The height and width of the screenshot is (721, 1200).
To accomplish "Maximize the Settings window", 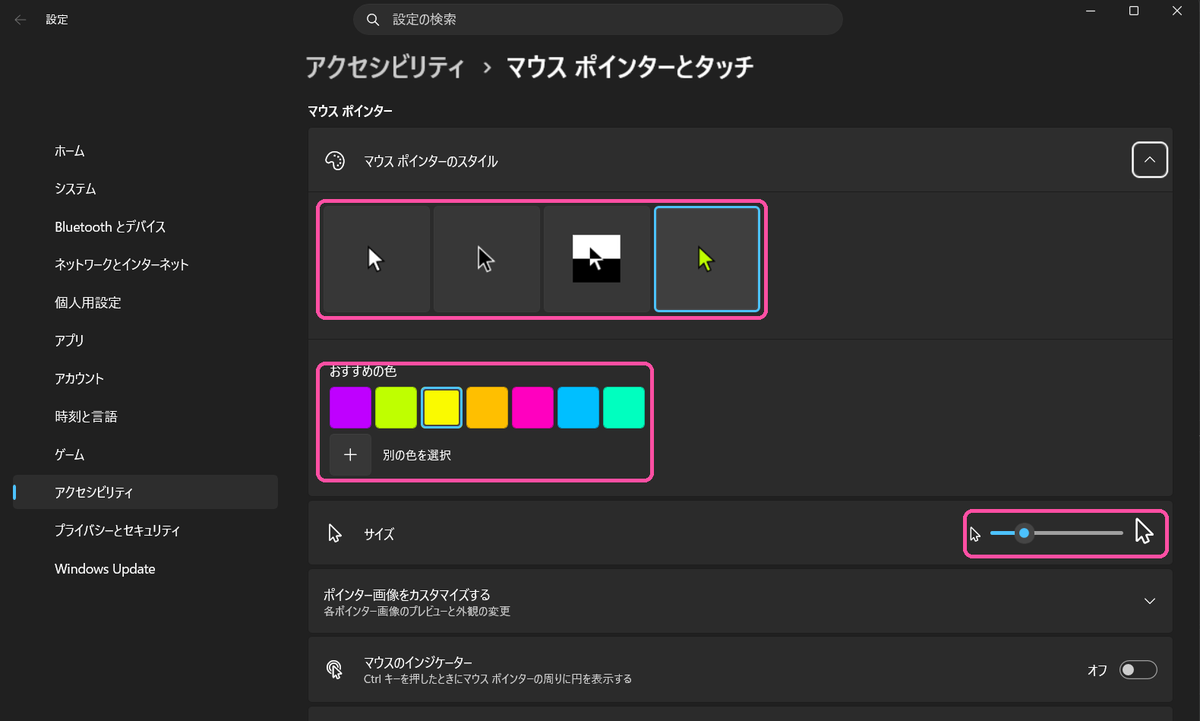I will click(1134, 10).
